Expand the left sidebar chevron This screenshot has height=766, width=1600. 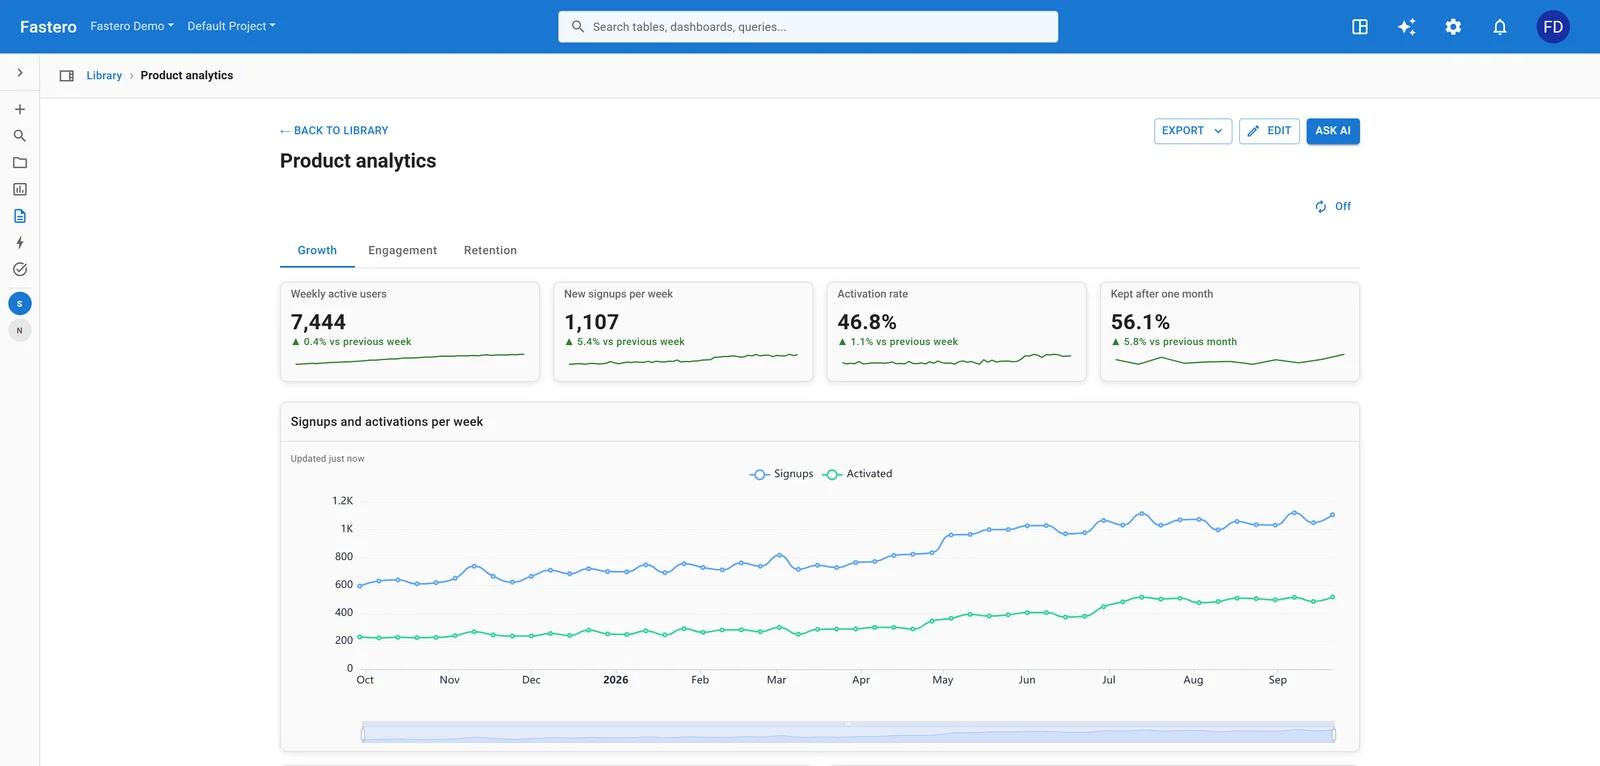19,73
